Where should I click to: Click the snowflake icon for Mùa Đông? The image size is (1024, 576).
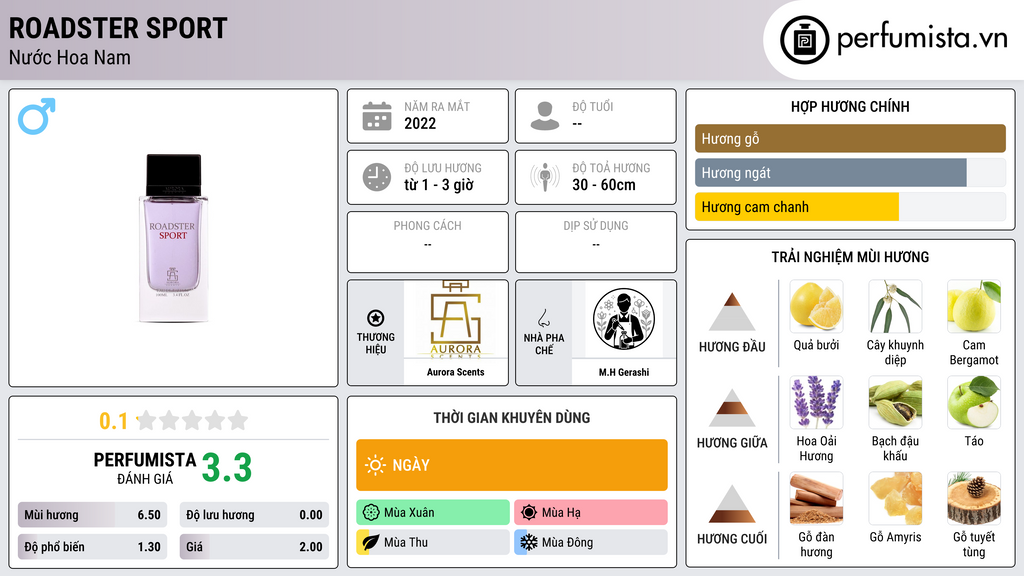pos(529,542)
